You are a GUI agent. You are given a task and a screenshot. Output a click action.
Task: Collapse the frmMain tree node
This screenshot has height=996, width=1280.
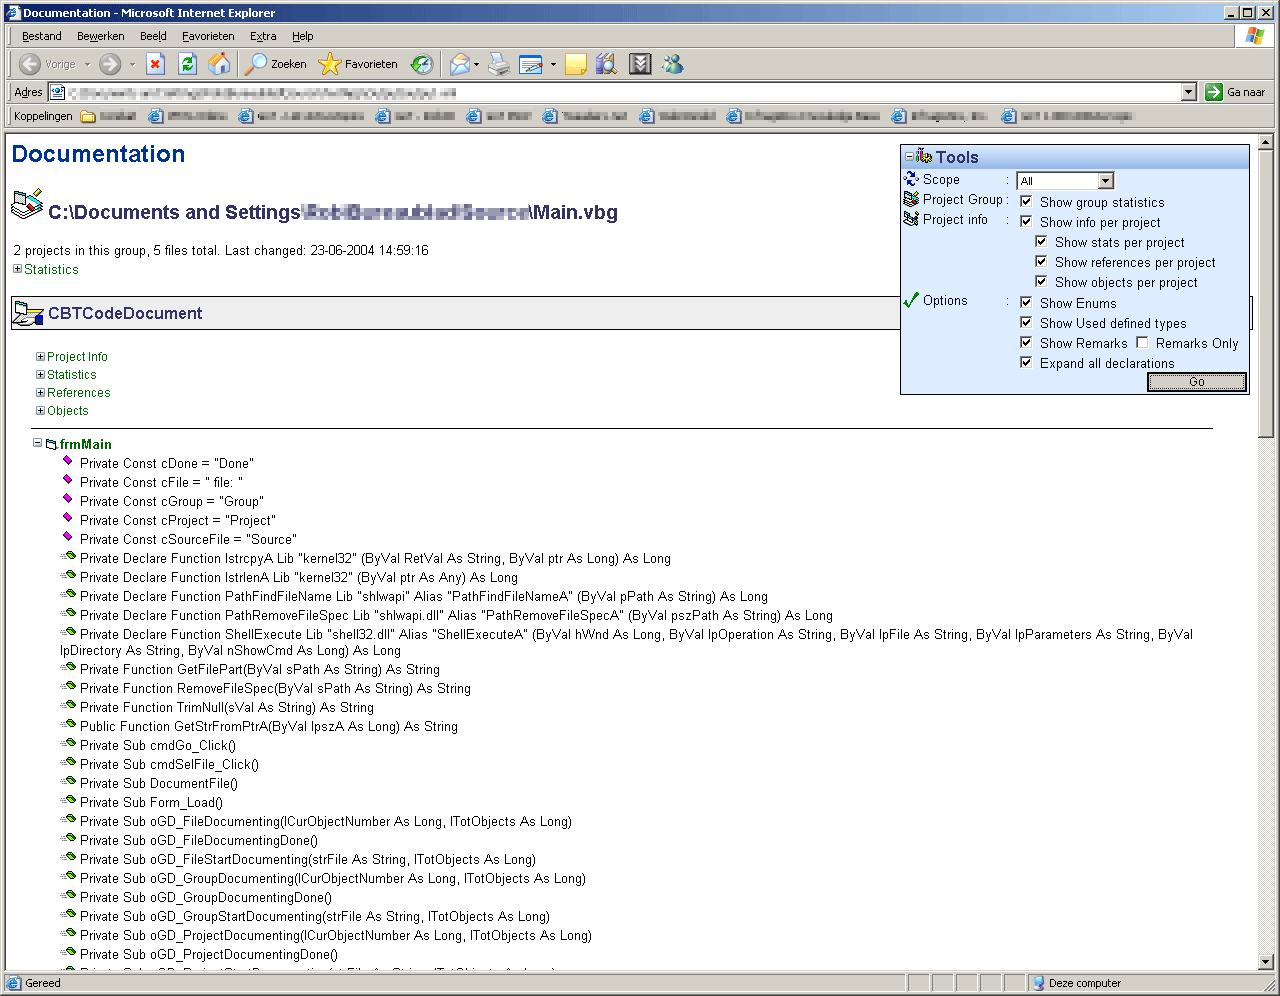[37, 443]
